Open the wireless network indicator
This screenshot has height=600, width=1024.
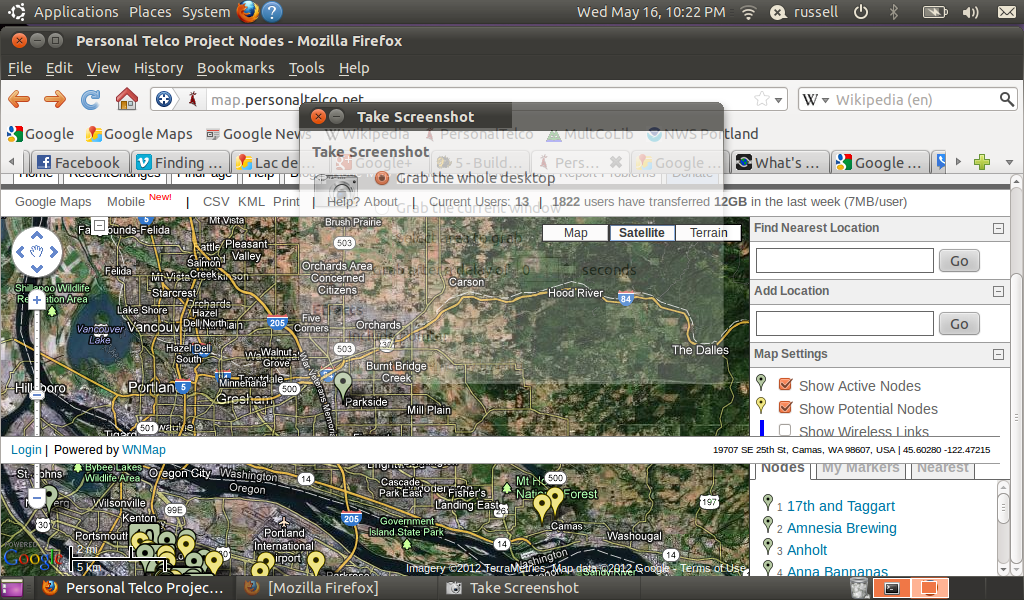(x=748, y=12)
